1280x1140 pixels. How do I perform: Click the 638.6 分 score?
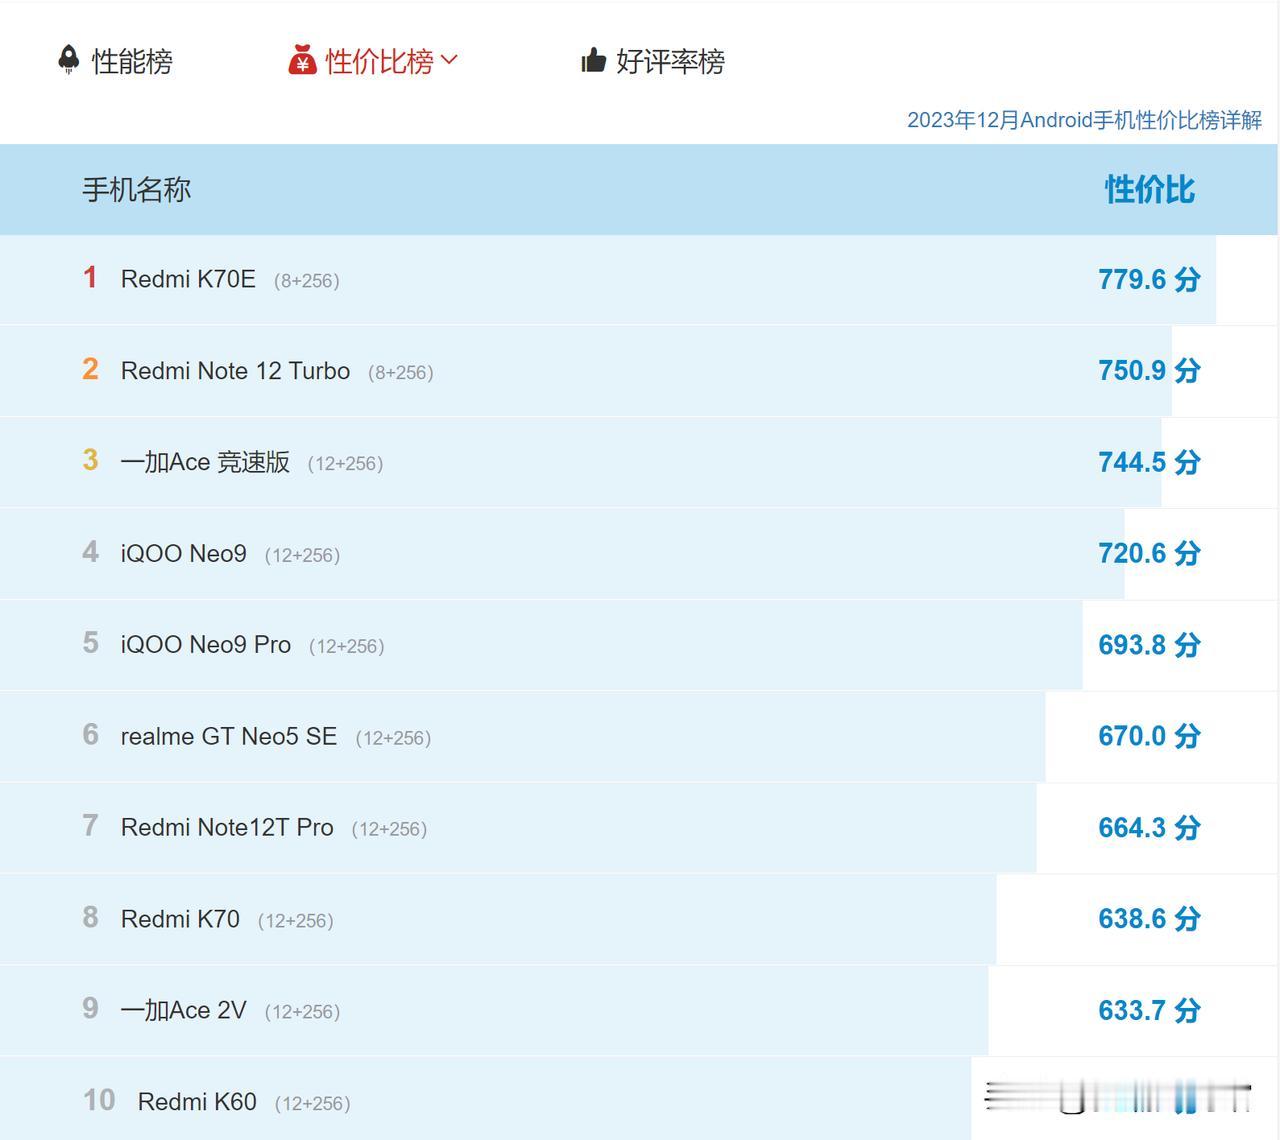point(1149,919)
